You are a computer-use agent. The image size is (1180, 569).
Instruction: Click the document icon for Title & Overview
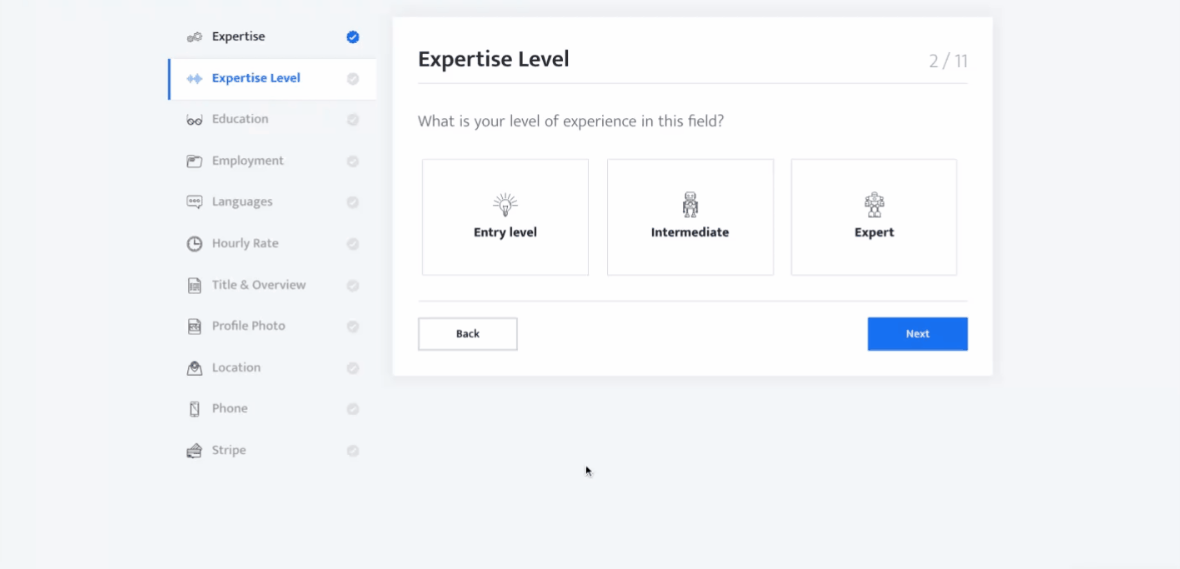(x=194, y=285)
